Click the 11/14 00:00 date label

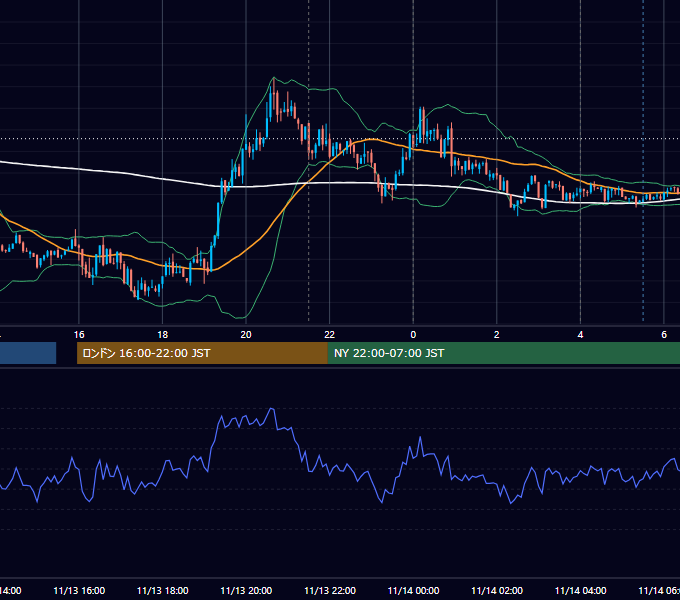click(413, 591)
